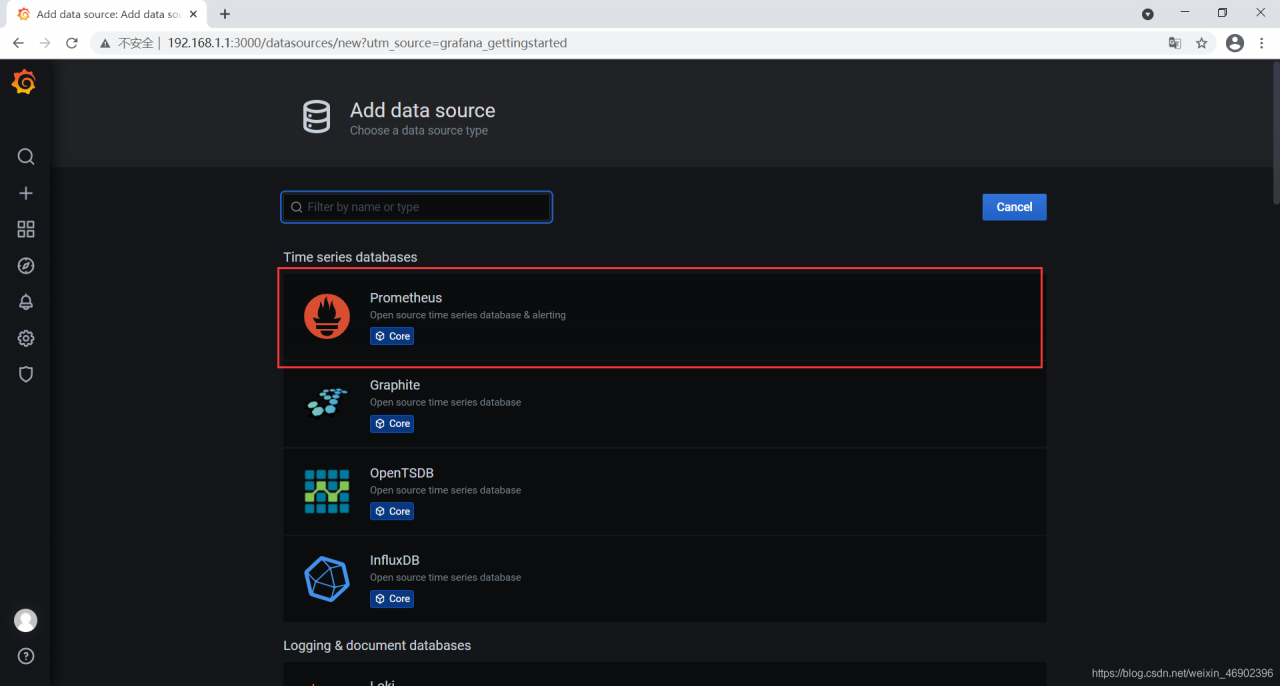The height and width of the screenshot is (686, 1280).
Task: Open the Create plus icon in sidebar
Action: [26, 193]
